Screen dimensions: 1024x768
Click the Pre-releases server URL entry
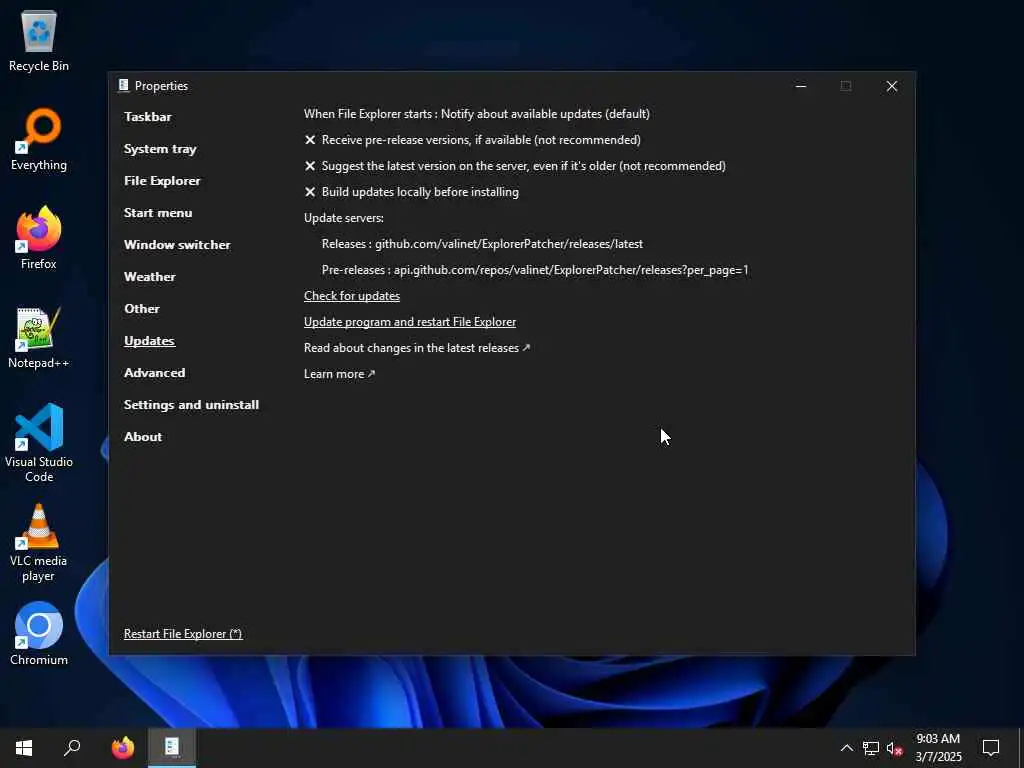point(535,270)
